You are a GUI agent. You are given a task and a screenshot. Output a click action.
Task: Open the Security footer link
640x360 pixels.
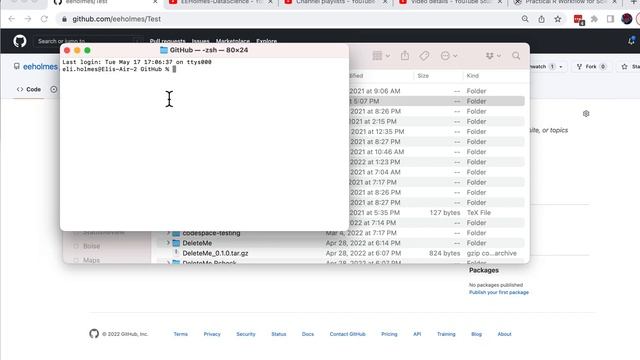(246, 334)
